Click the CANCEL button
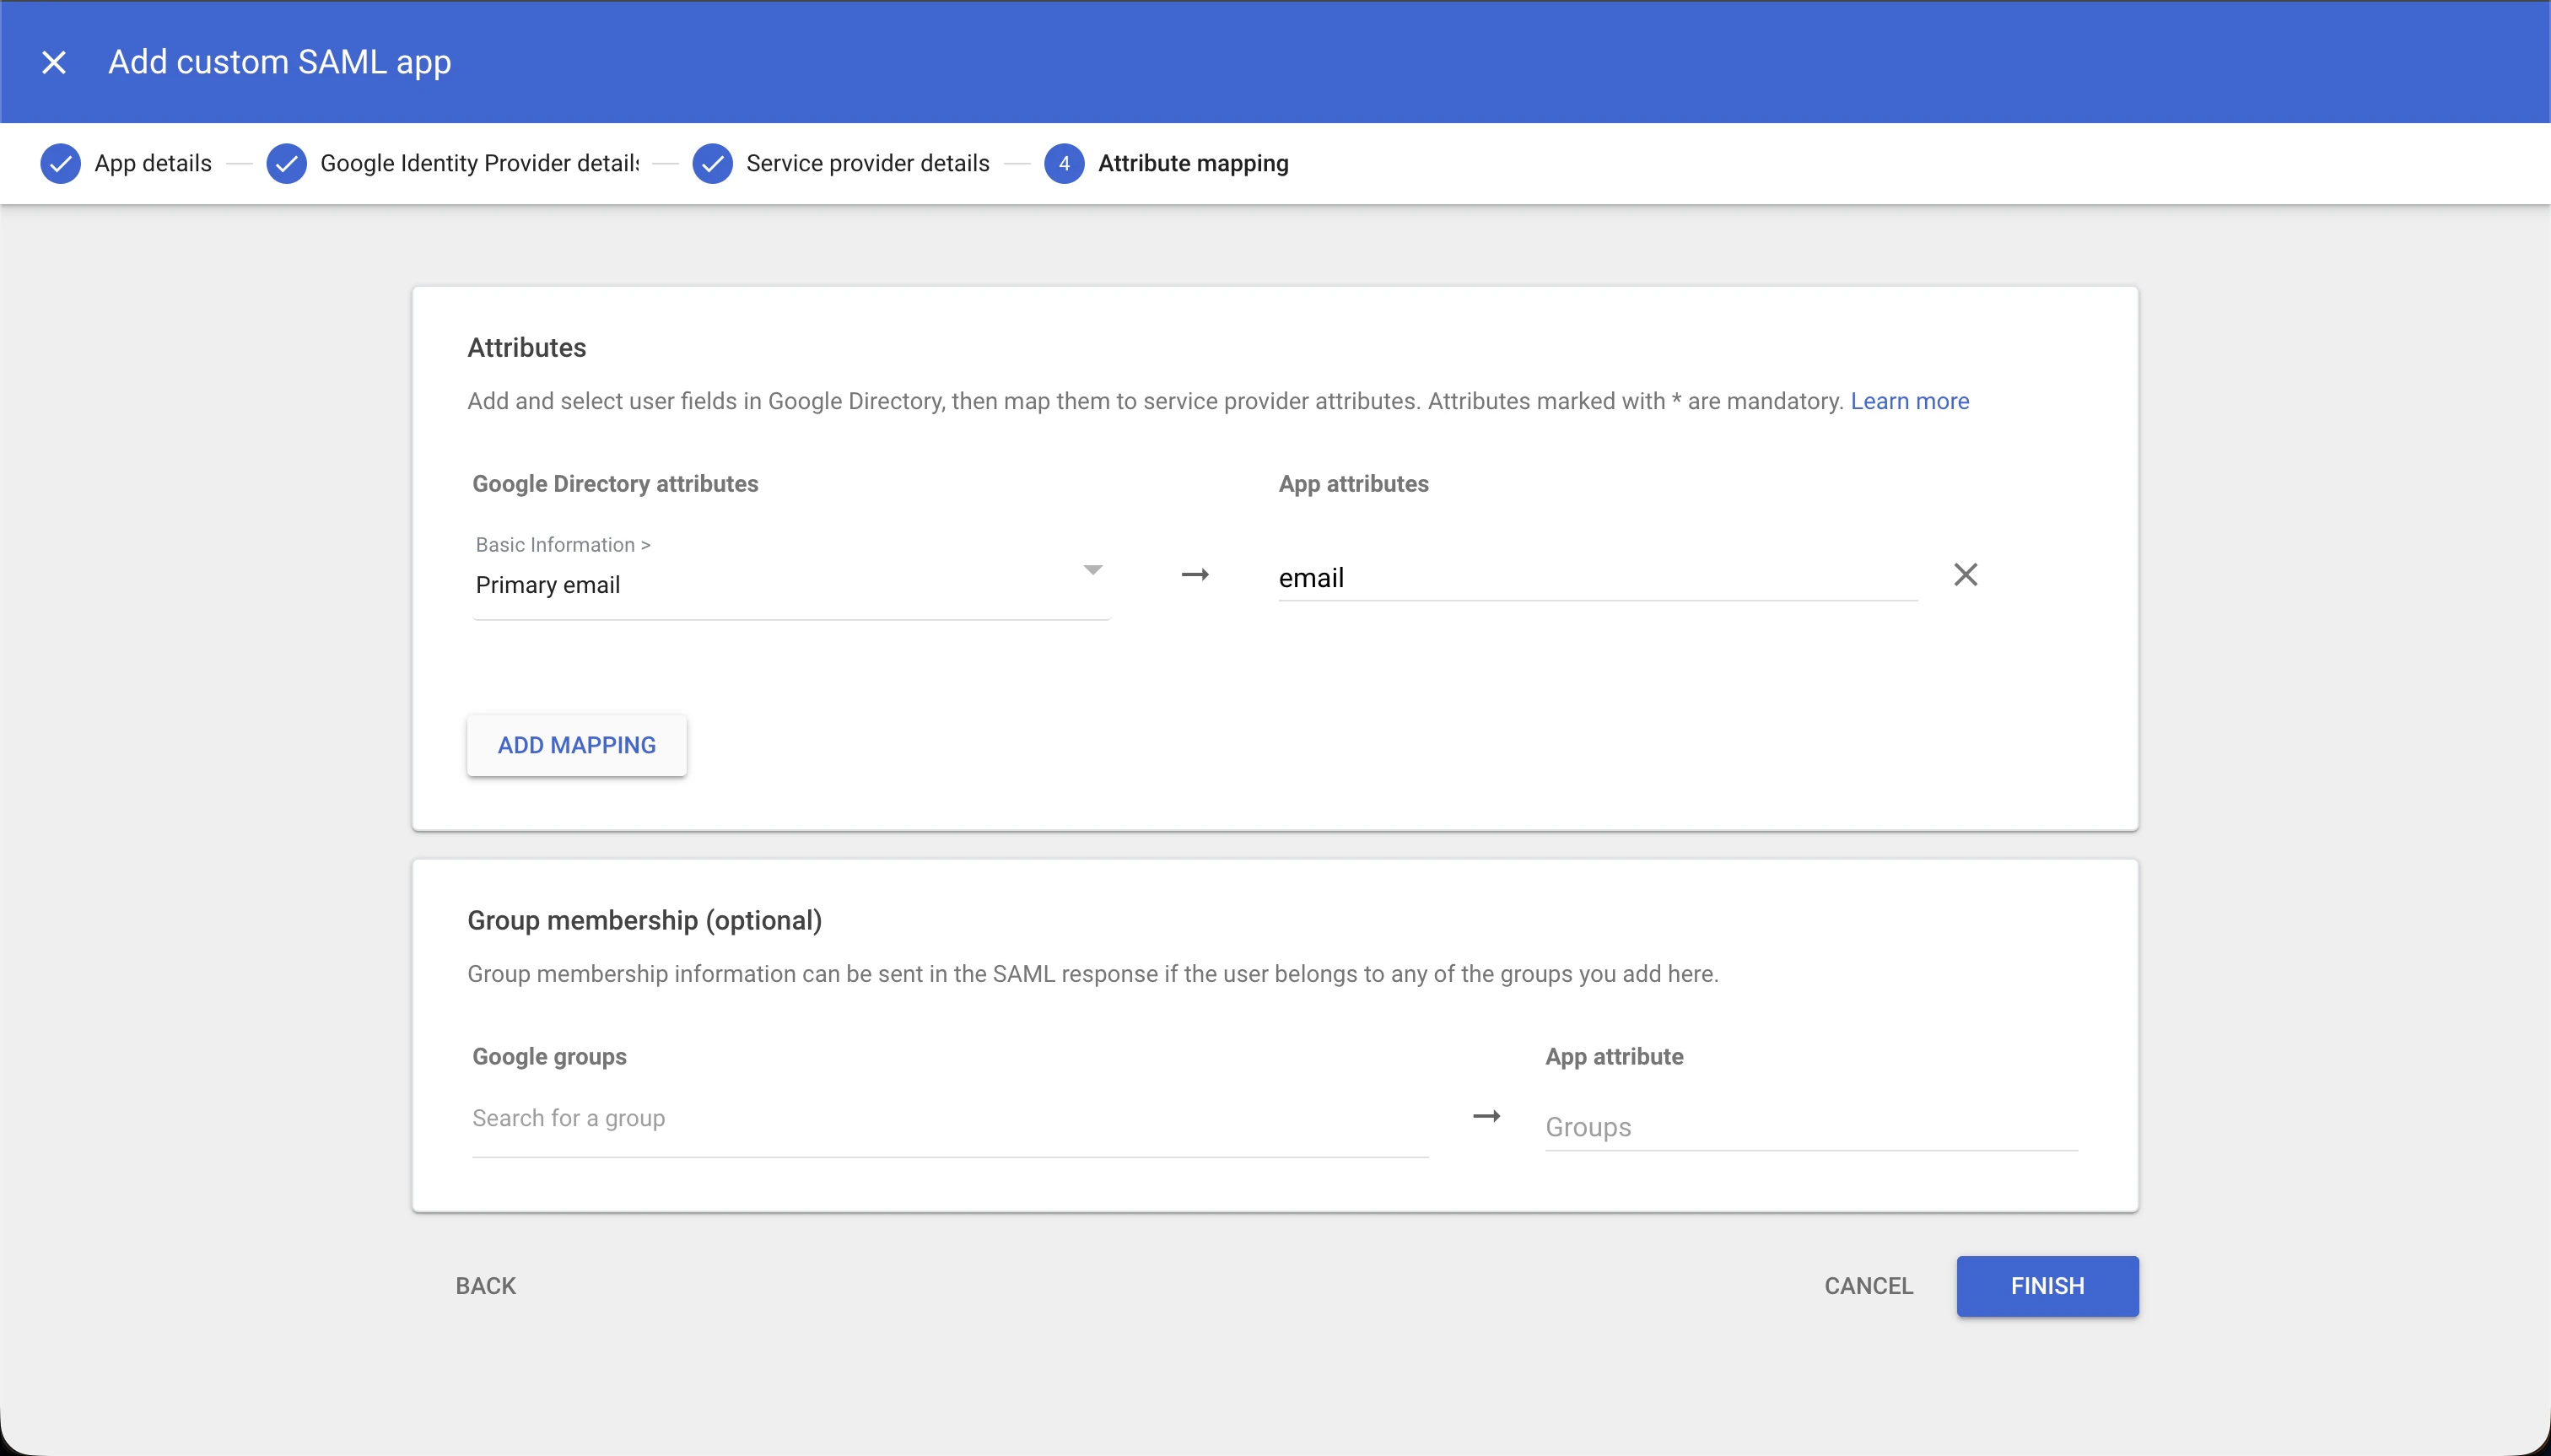 (x=1867, y=1286)
